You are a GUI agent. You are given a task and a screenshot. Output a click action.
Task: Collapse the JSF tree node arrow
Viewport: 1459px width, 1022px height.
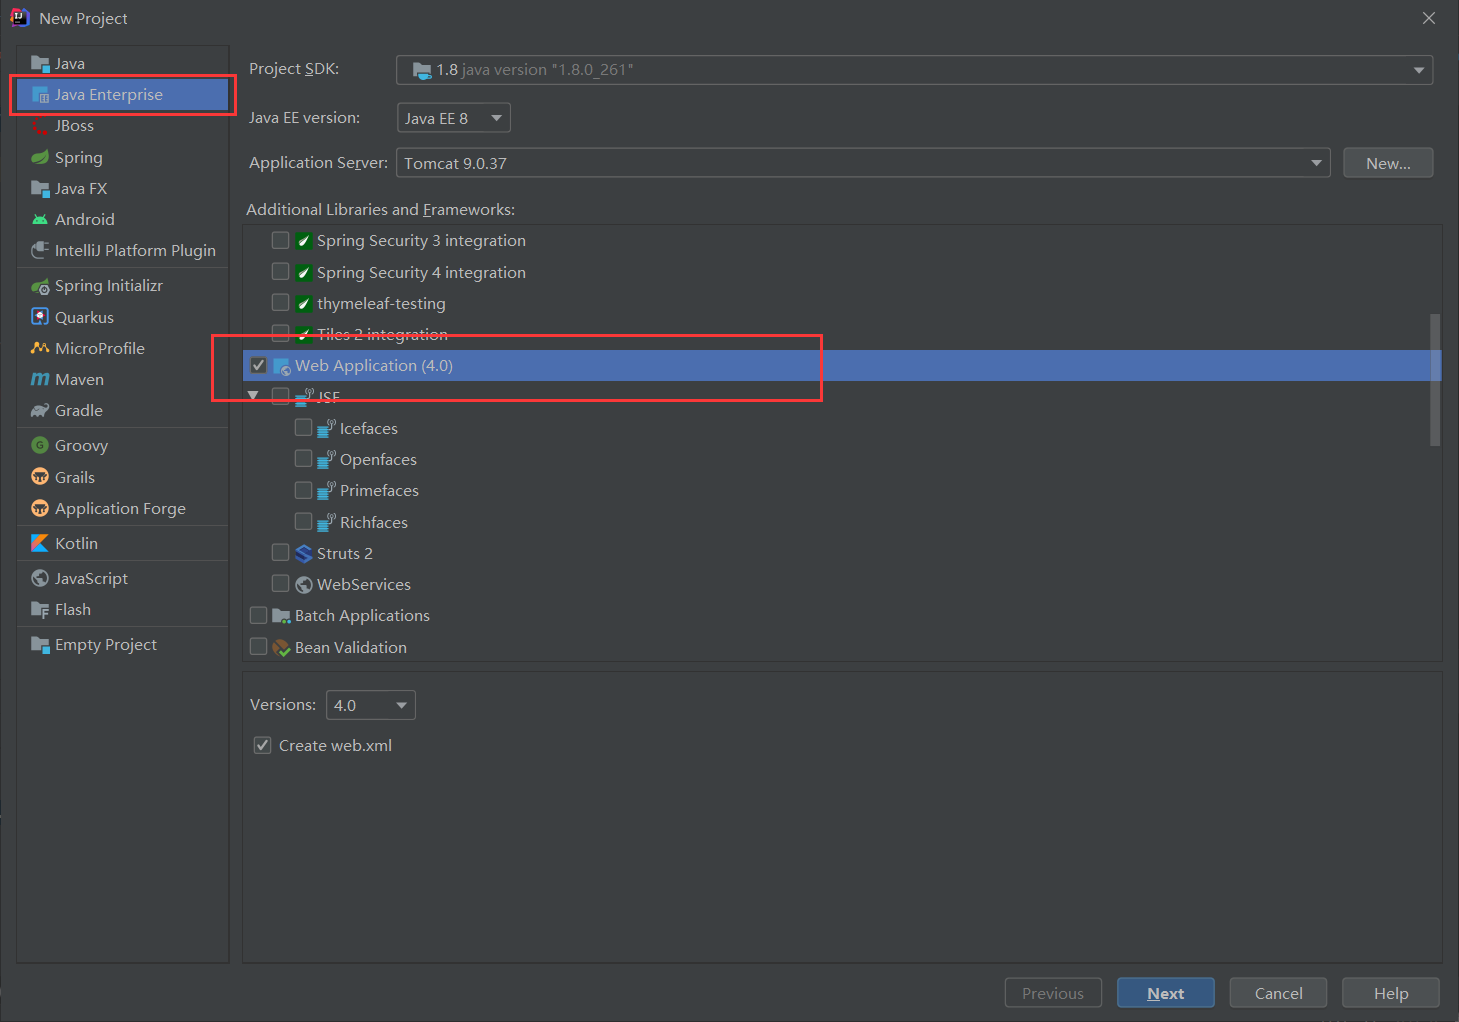pos(254,396)
